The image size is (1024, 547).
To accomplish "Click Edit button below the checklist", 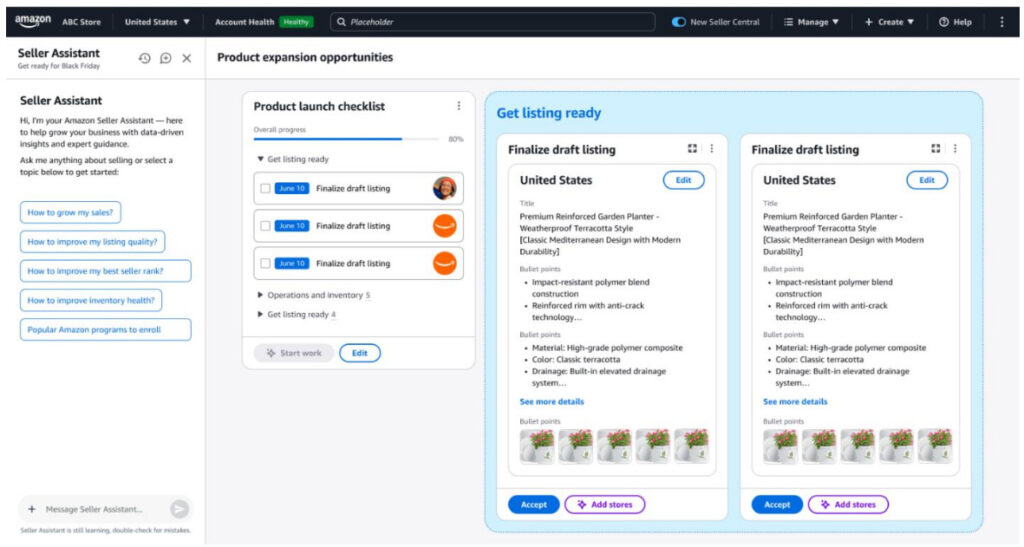I will tap(360, 353).
